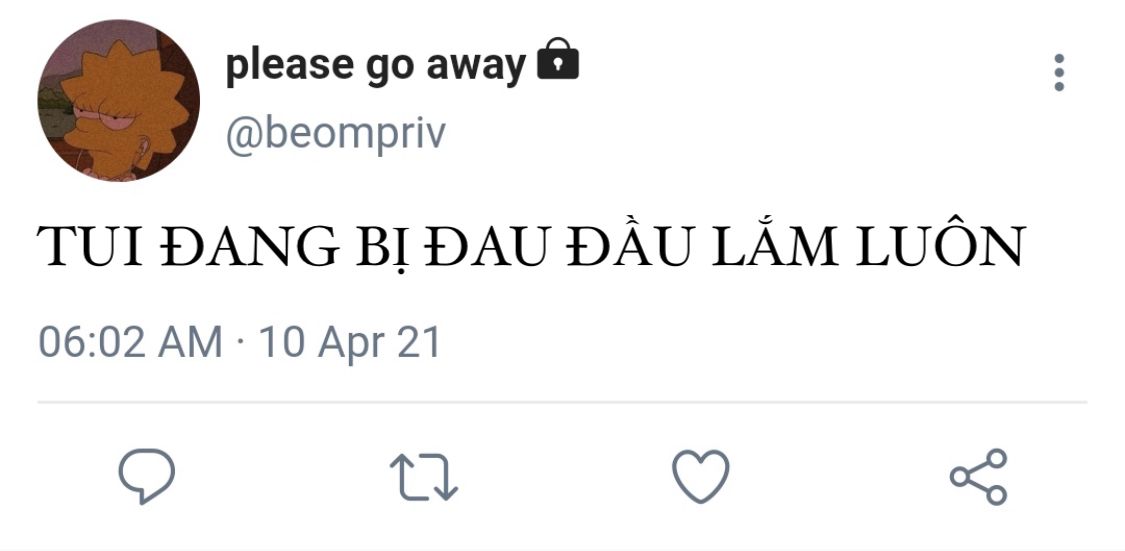This screenshot has height=551, width=1125.
Task: Click the reply speech bubble icon
Action: pos(146,476)
